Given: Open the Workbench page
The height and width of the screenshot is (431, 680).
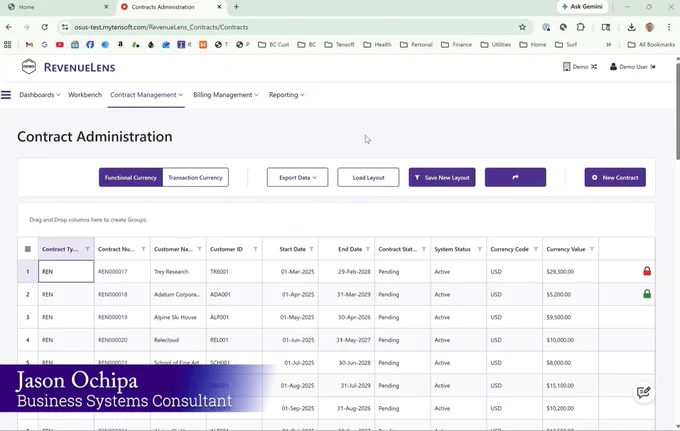Looking at the screenshot, I should 85,95.
